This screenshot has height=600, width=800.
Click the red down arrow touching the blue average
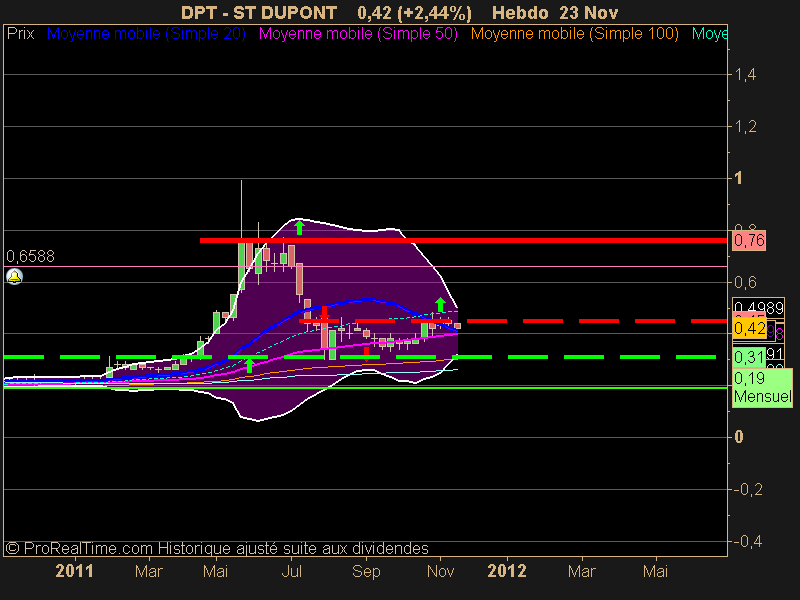pyautogui.click(x=324, y=313)
